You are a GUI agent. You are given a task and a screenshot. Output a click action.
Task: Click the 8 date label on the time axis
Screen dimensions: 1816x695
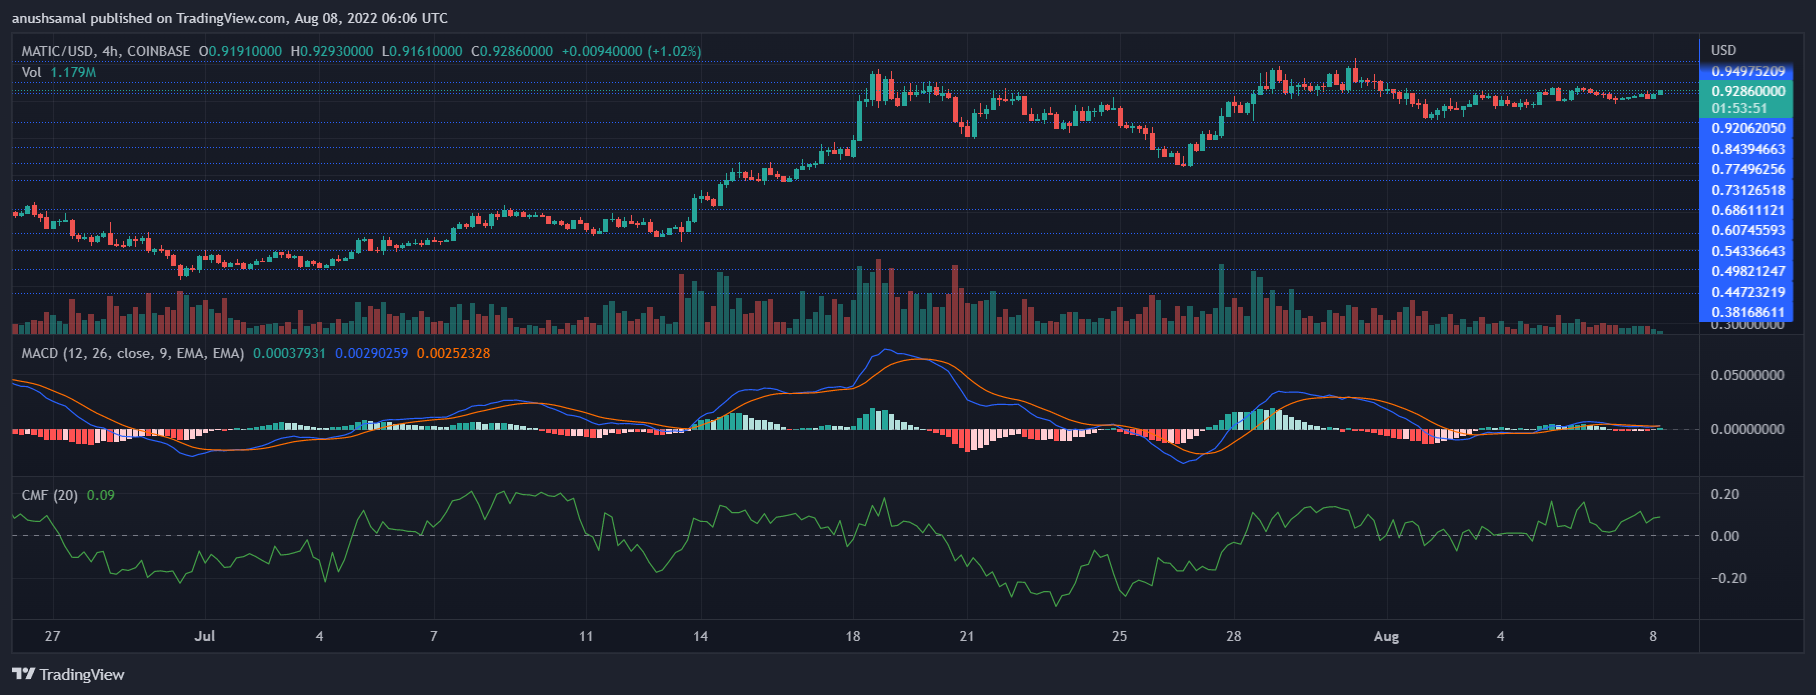tap(1653, 636)
